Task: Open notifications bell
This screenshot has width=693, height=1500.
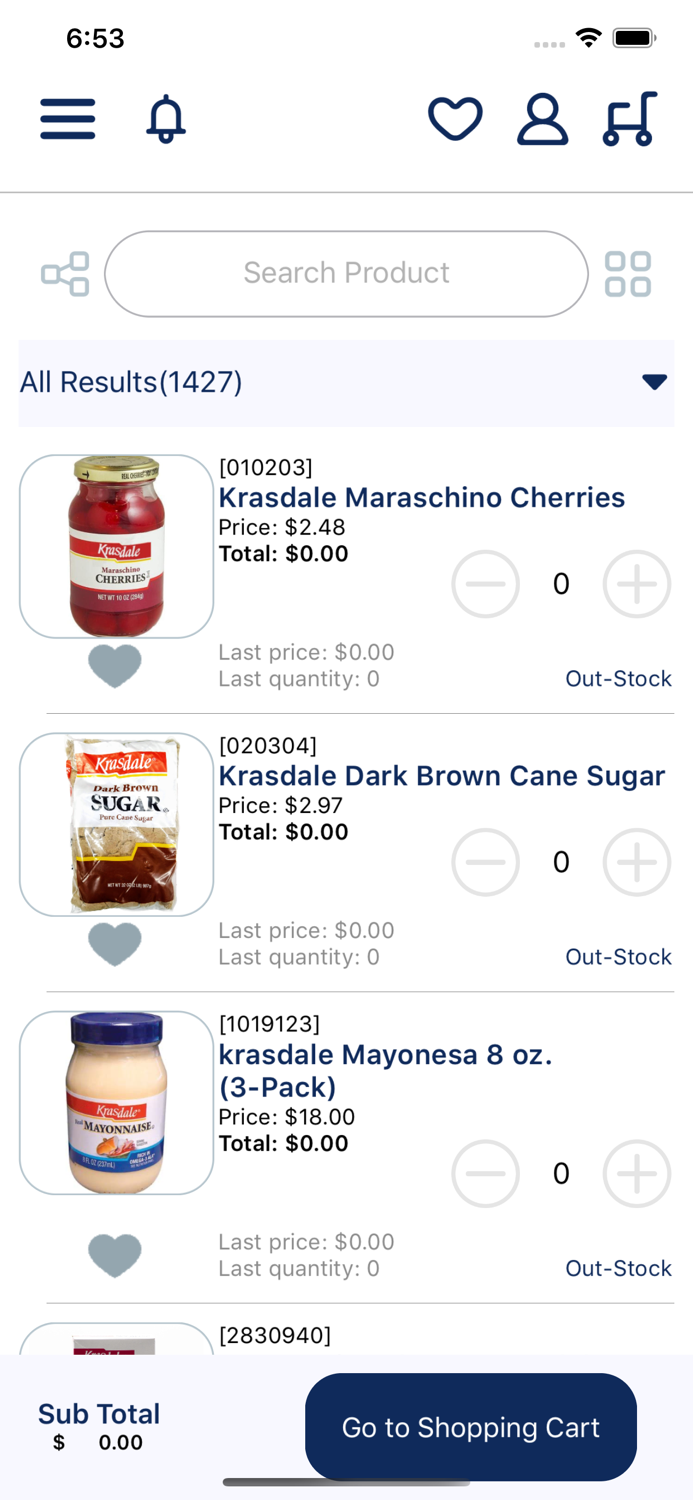Action: pos(166,120)
